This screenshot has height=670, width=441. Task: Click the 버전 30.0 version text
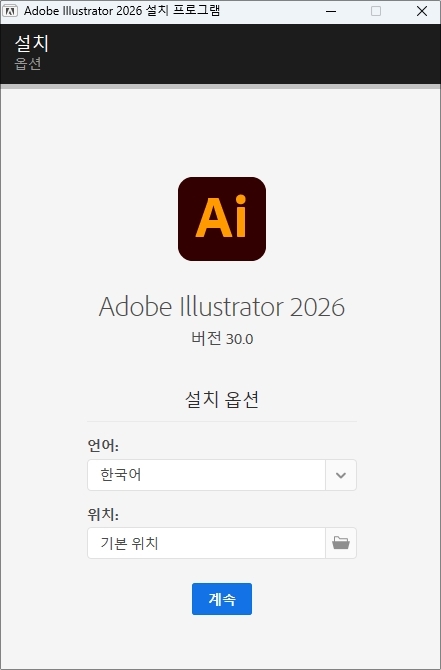pos(222,339)
